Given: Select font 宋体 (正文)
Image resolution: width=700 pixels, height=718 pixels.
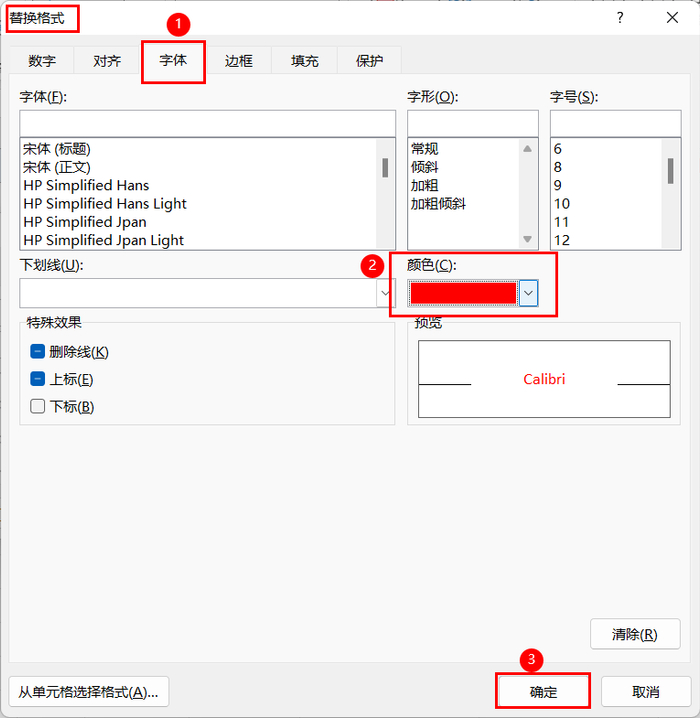Looking at the screenshot, I should (x=57, y=167).
